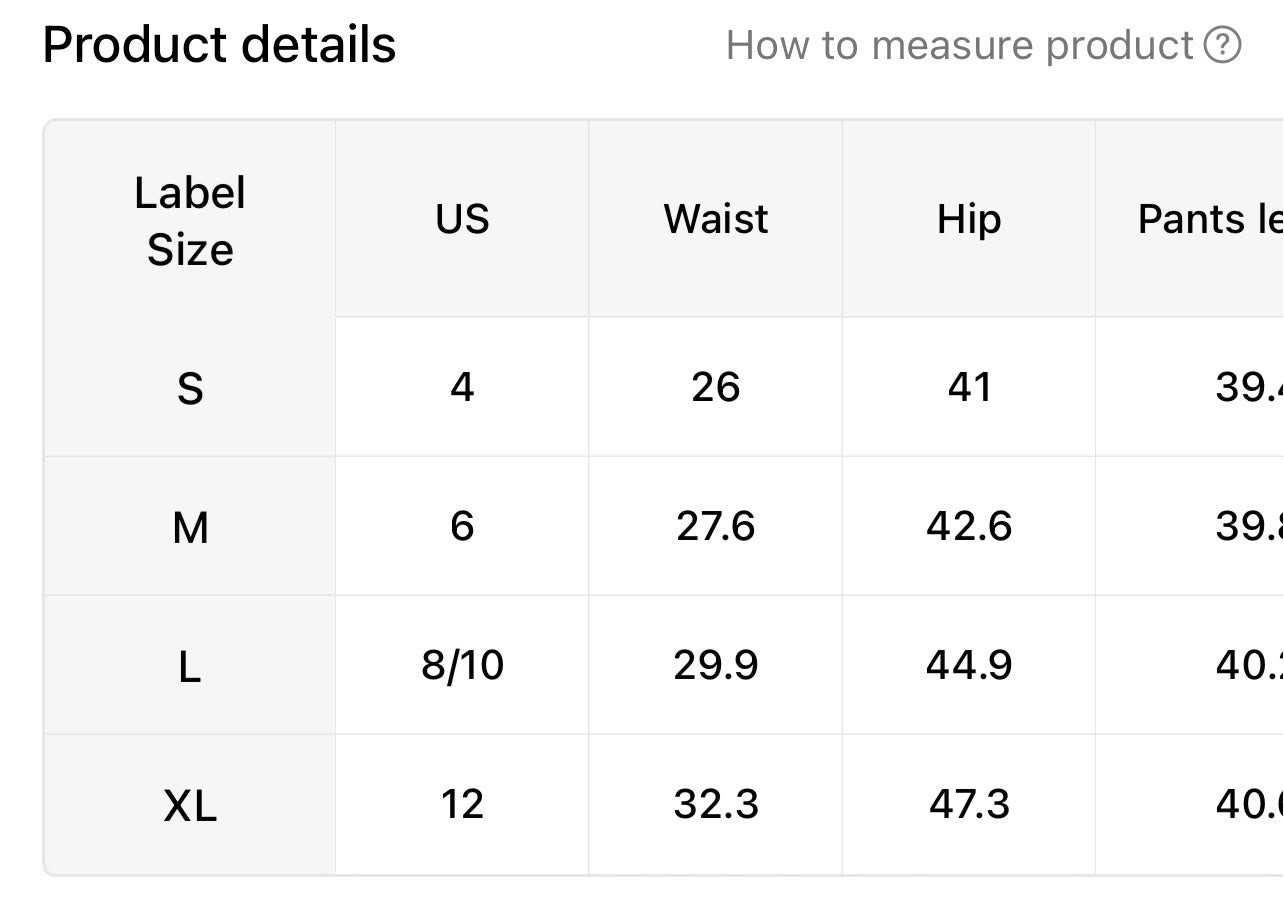Click the US size 12 cell
This screenshot has height=902, width=1284.
pyautogui.click(x=462, y=804)
